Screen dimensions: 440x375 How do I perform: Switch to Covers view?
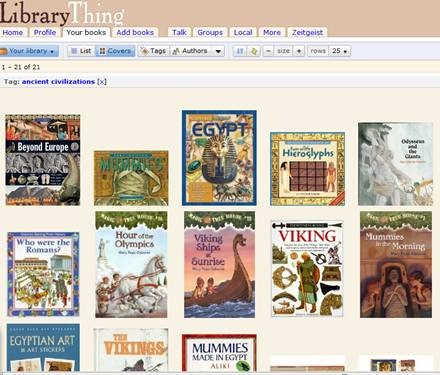click(x=115, y=51)
